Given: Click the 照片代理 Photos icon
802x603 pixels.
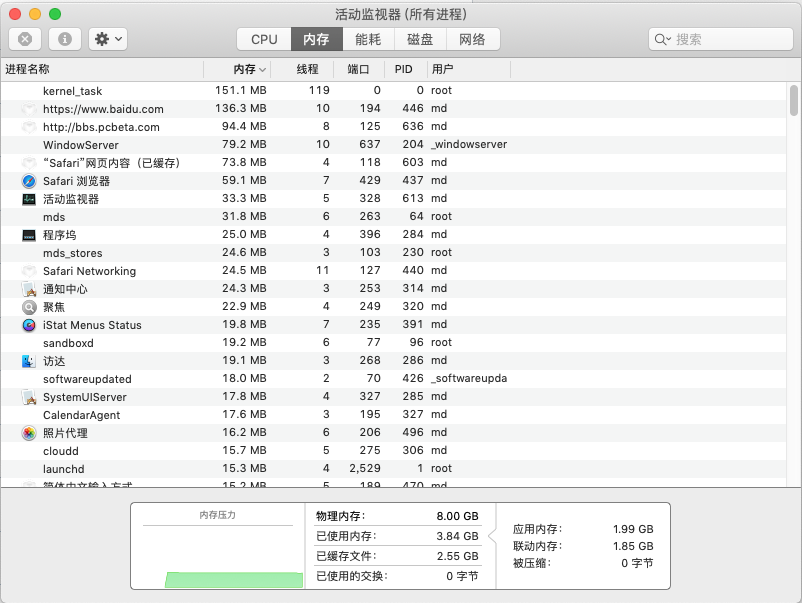Looking at the screenshot, I should point(29,433).
